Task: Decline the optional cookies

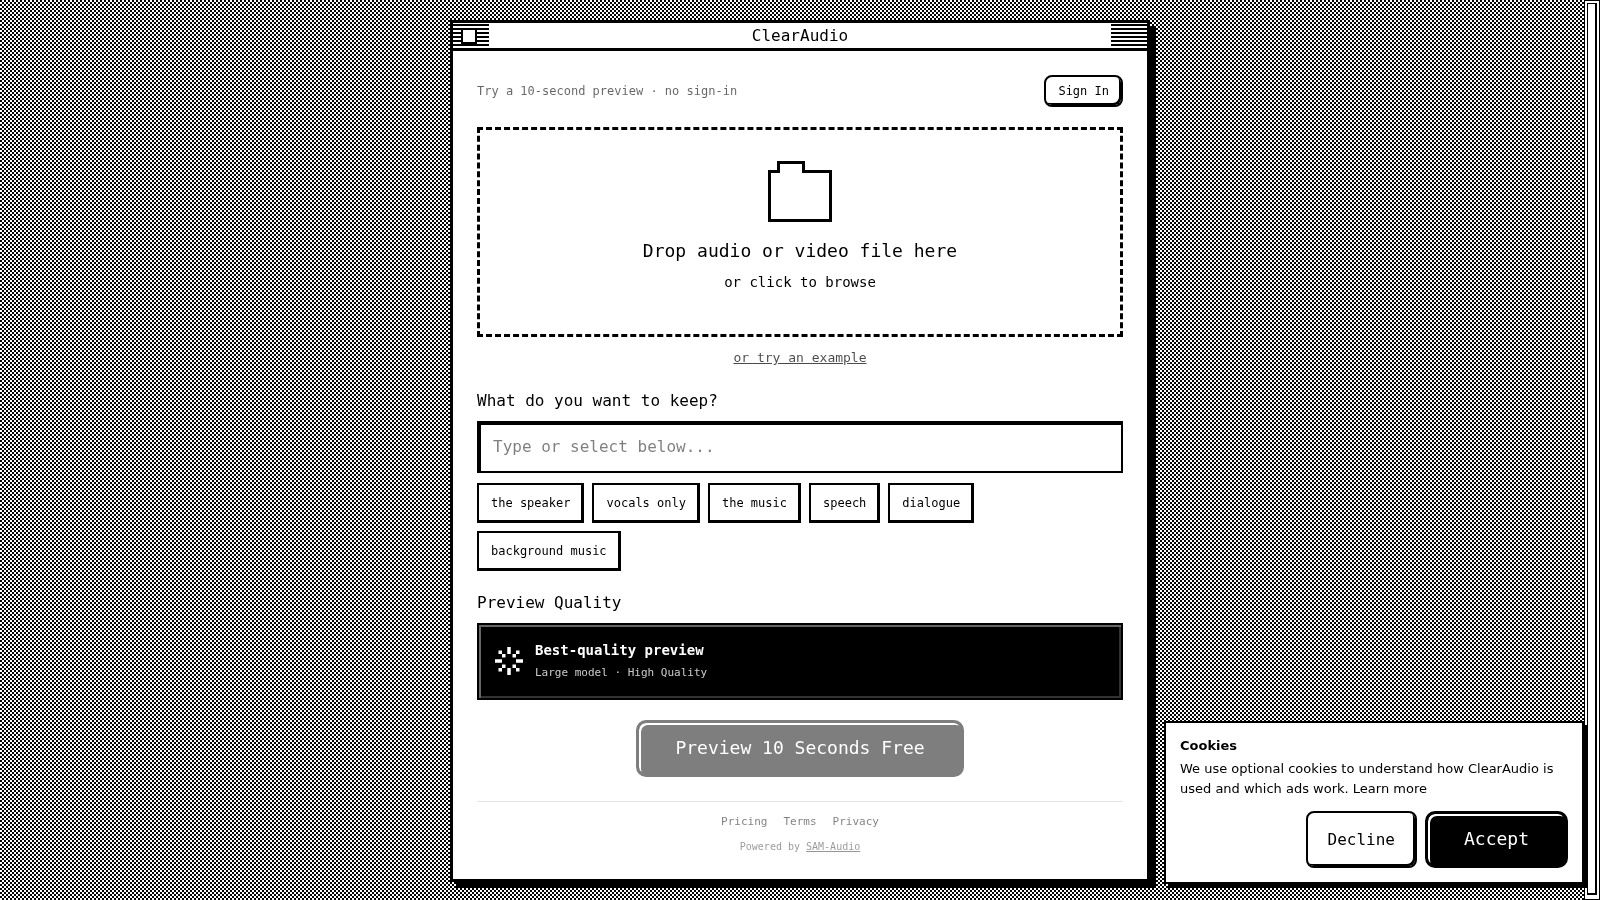Action: [x=1360, y=839]
